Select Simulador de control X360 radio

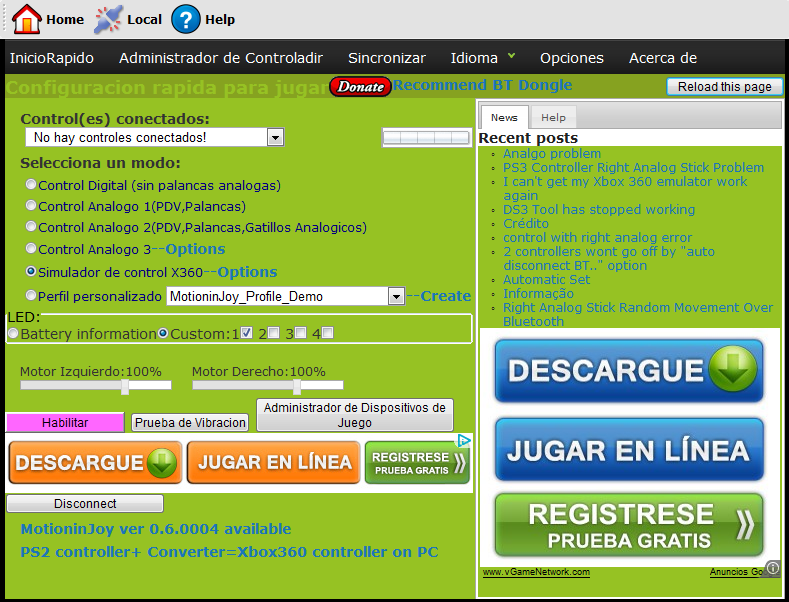[31, 271]
